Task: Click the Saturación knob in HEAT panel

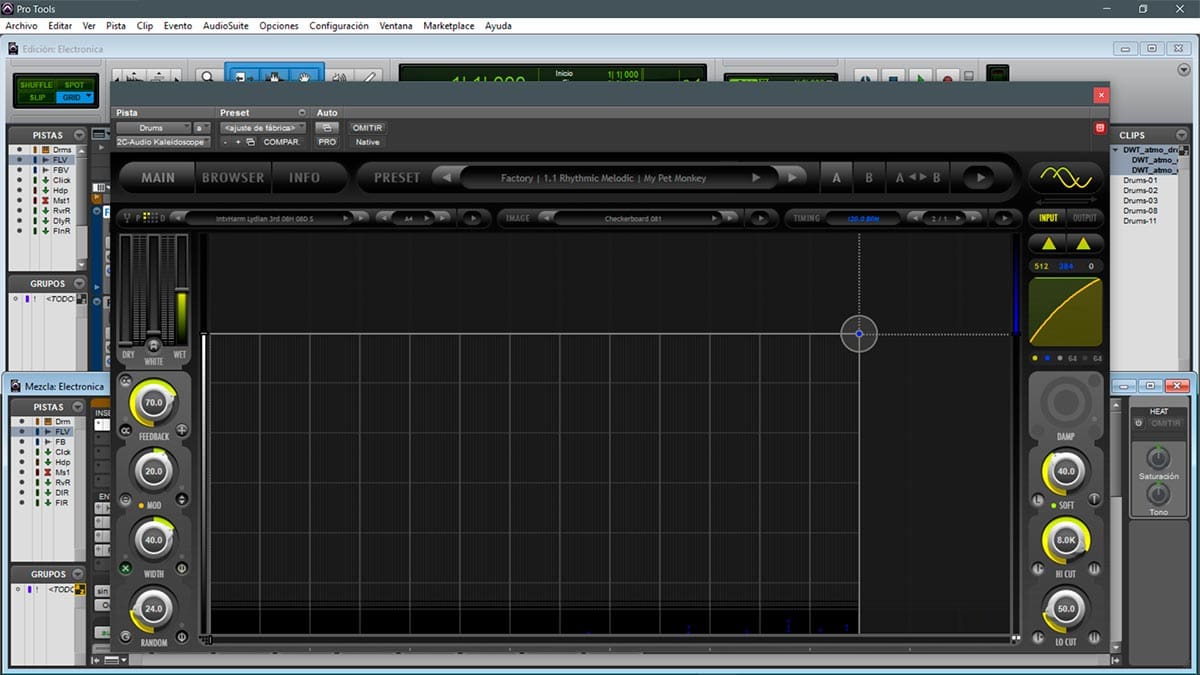Action: tap(1158, 458)
